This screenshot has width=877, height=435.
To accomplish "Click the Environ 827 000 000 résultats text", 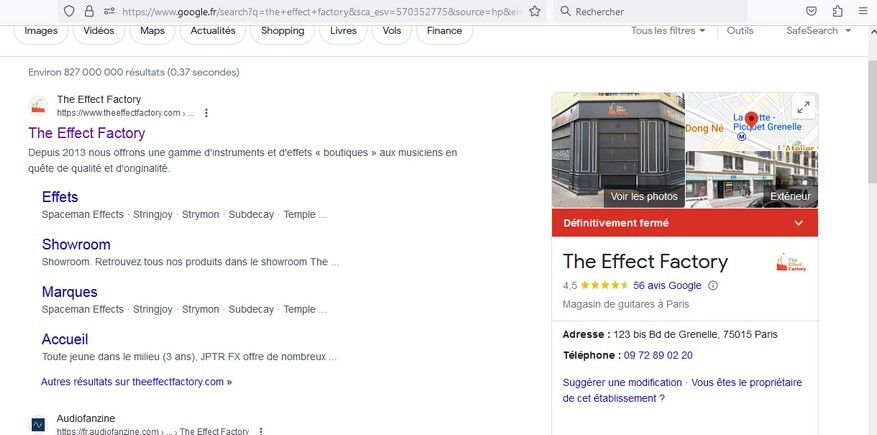I will click(134, 72).
